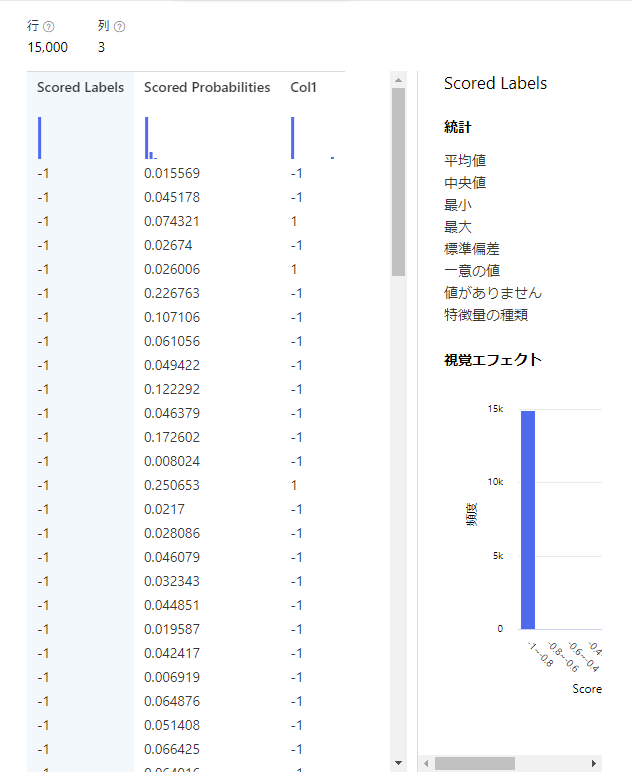This screenshot has height=779, width=632.
Task: Click the help icon next to 列
Action: coord(120,26)
